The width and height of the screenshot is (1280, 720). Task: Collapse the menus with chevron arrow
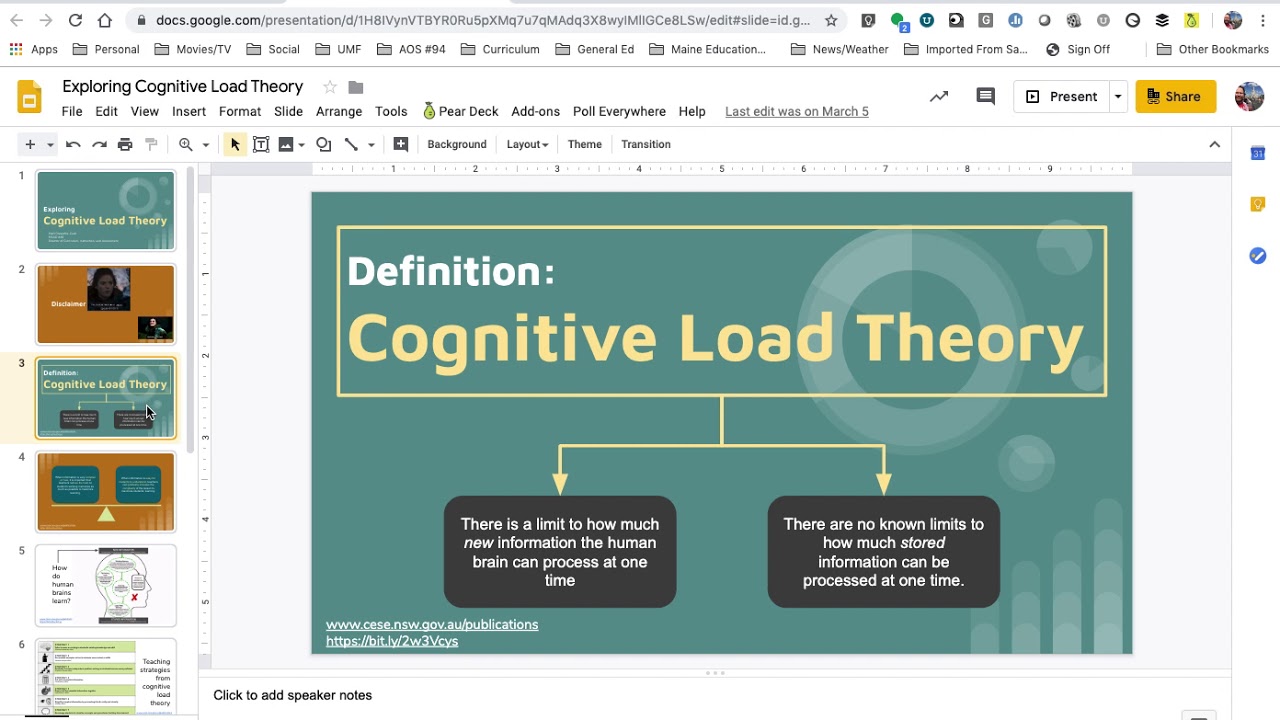click(x=1215, y=144)
